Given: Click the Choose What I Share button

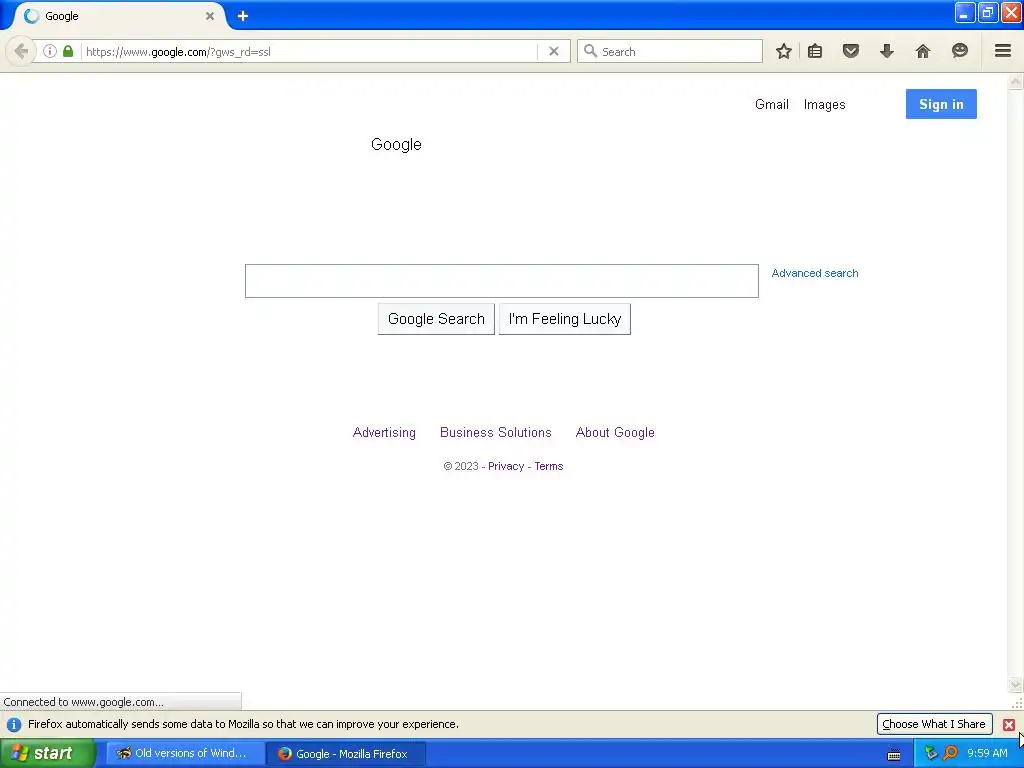Looking at the screenshot, I should pos(934,724).
